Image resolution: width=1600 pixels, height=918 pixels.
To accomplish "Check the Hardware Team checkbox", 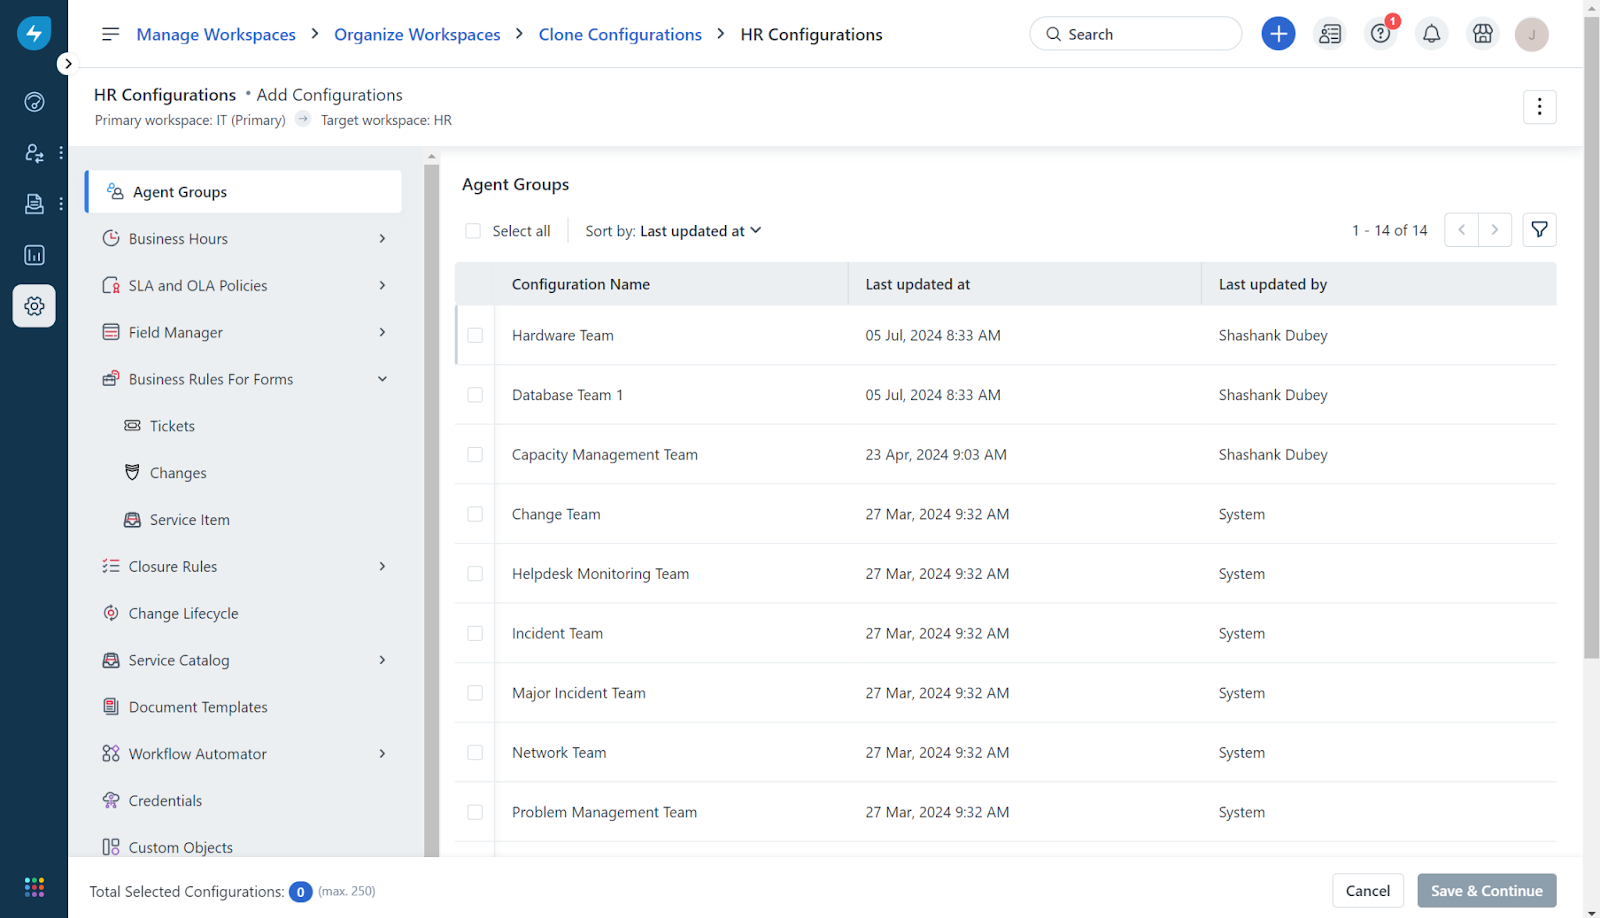I will [x=475, y=335].
